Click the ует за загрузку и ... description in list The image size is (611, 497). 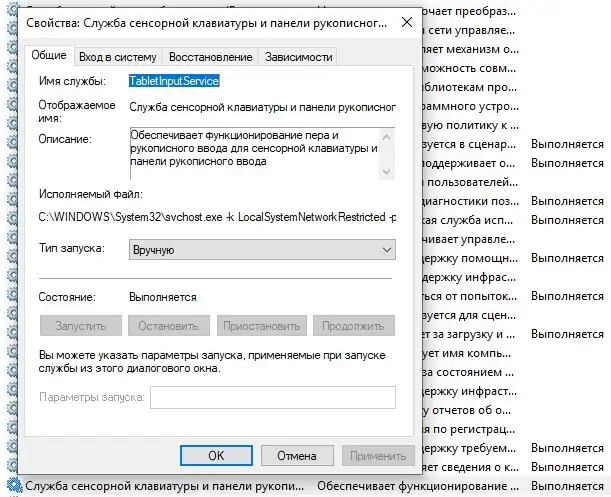(x=469, y=334)
